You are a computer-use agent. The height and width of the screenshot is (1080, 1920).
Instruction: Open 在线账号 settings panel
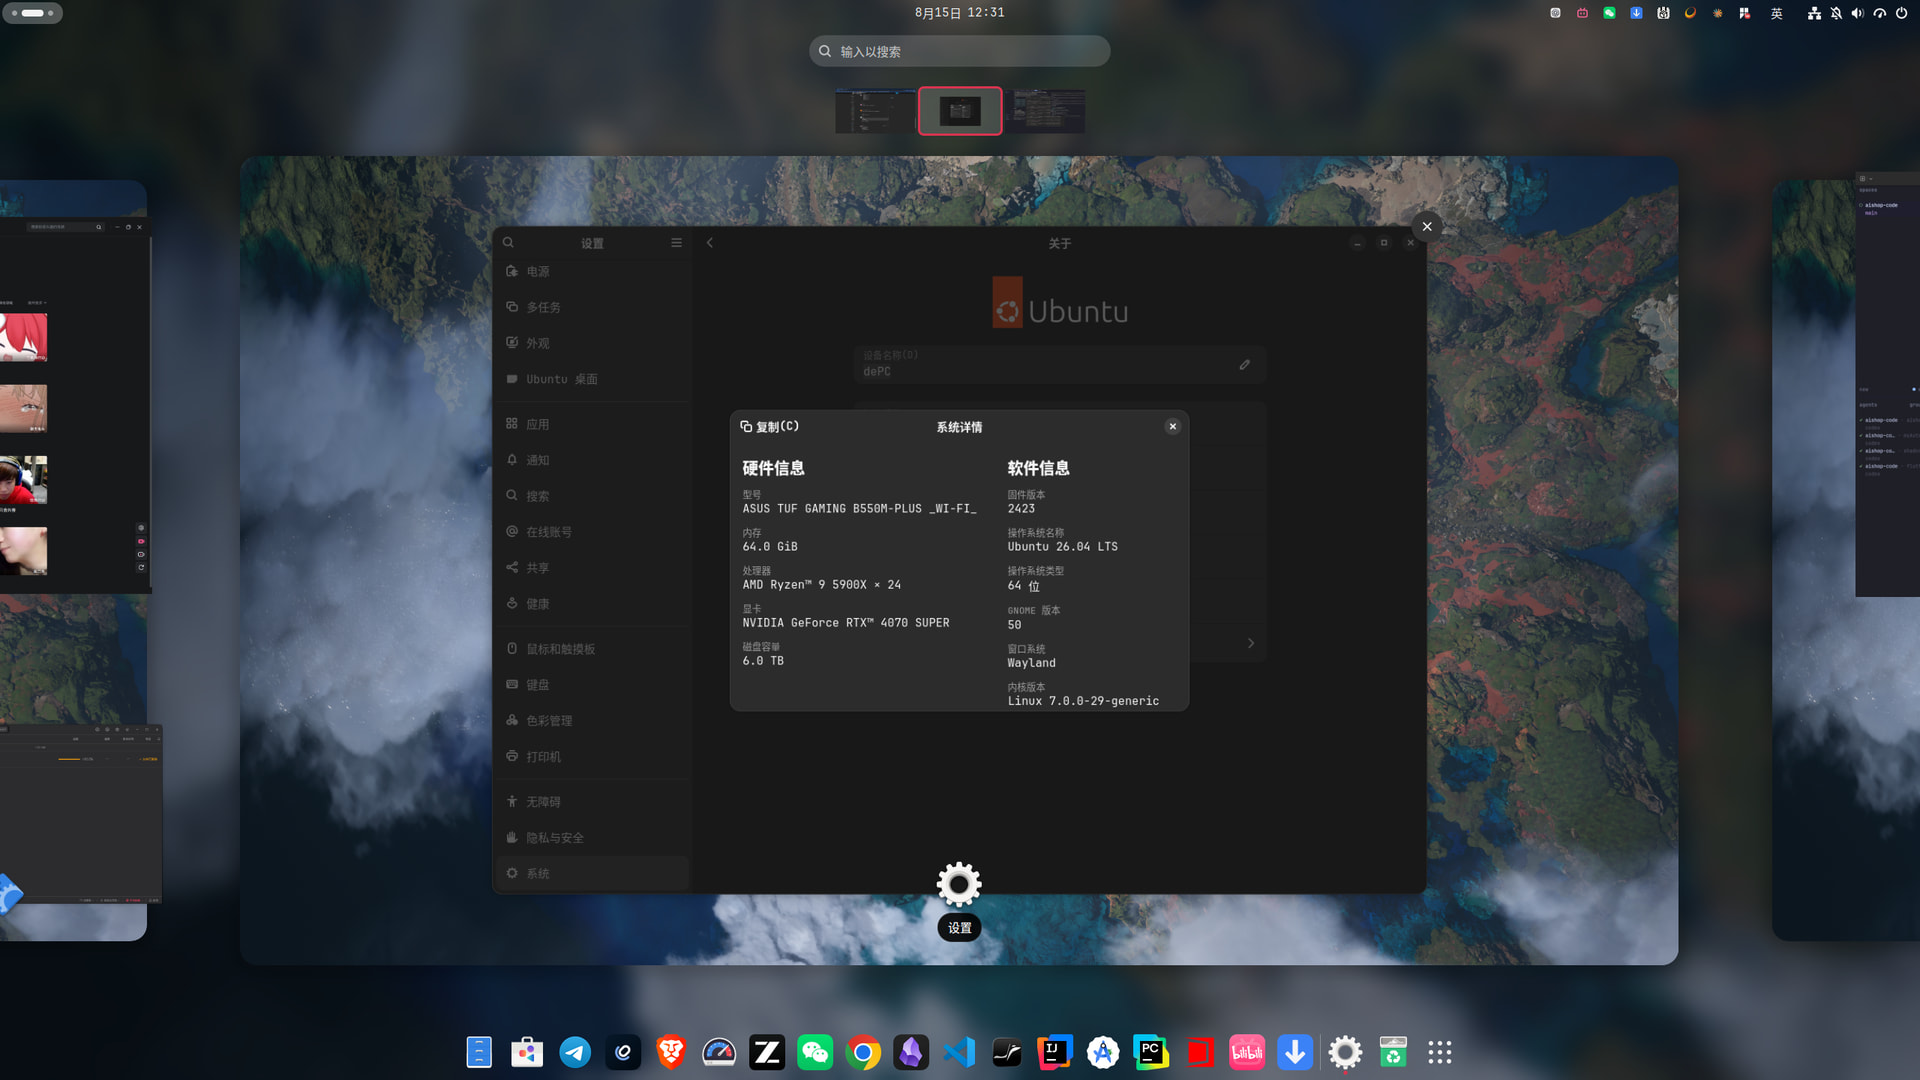click(592, 533)
